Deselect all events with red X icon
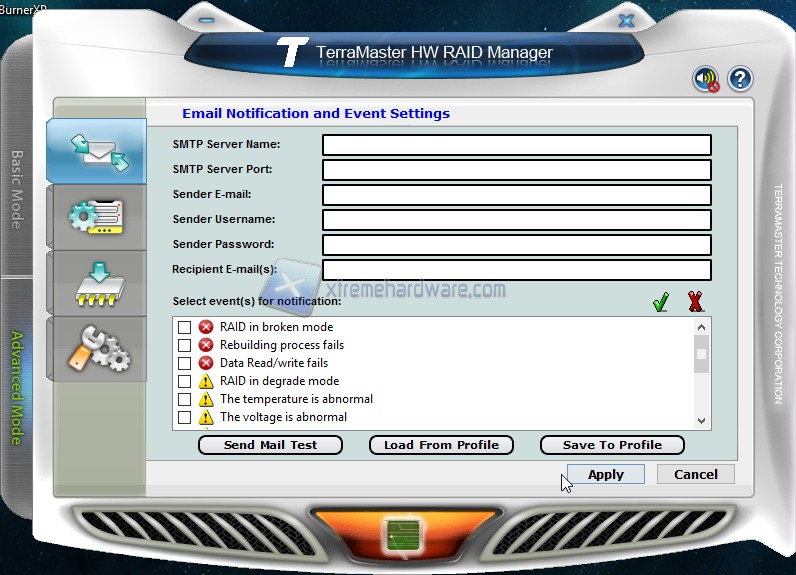The height and width of the screenshot is (575, 796). 695,302
